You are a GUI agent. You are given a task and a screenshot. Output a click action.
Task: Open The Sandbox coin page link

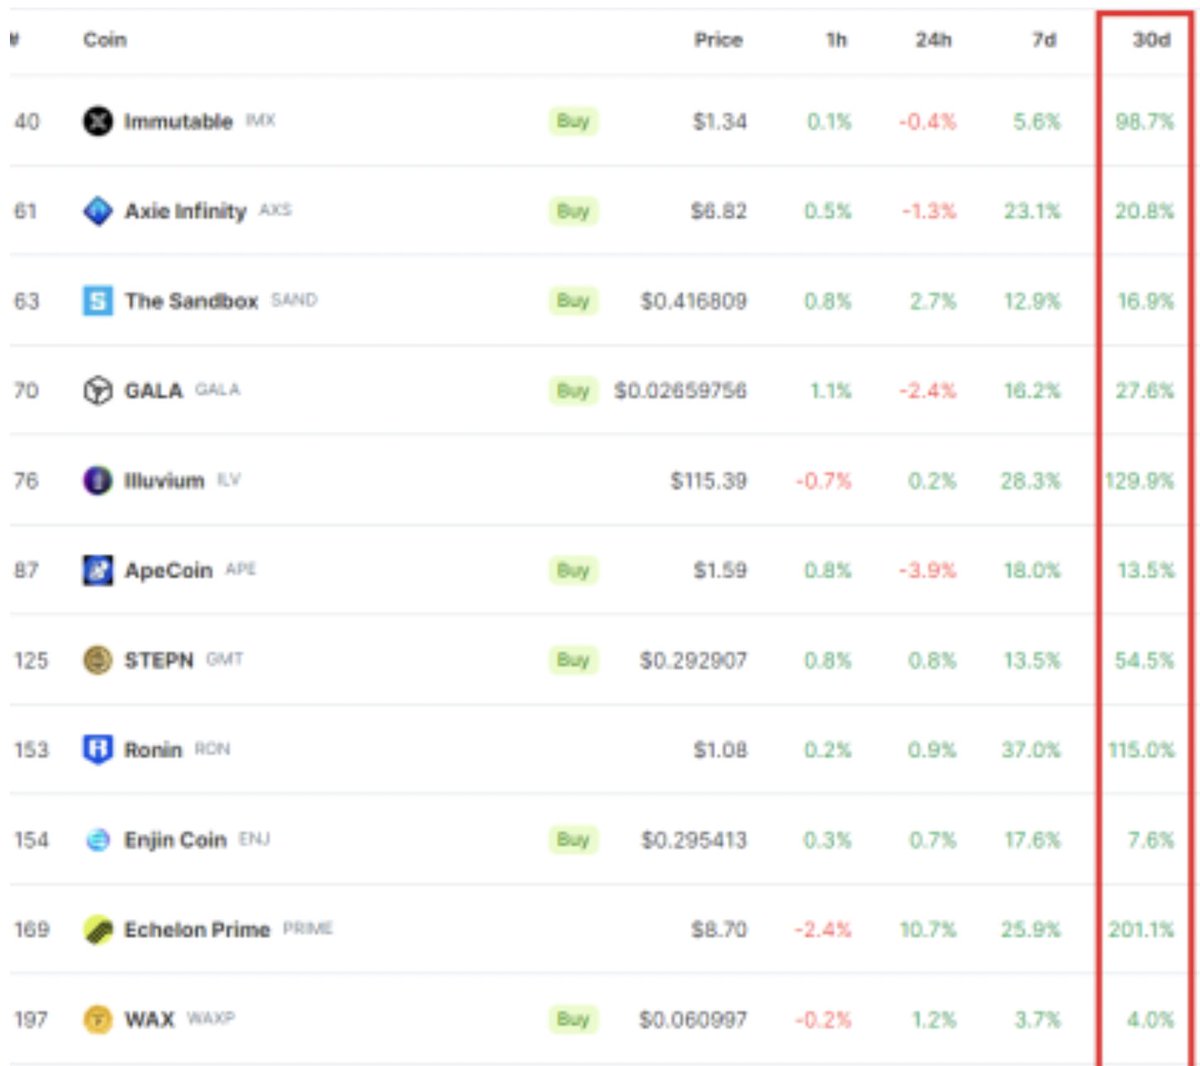coord(195,301)
